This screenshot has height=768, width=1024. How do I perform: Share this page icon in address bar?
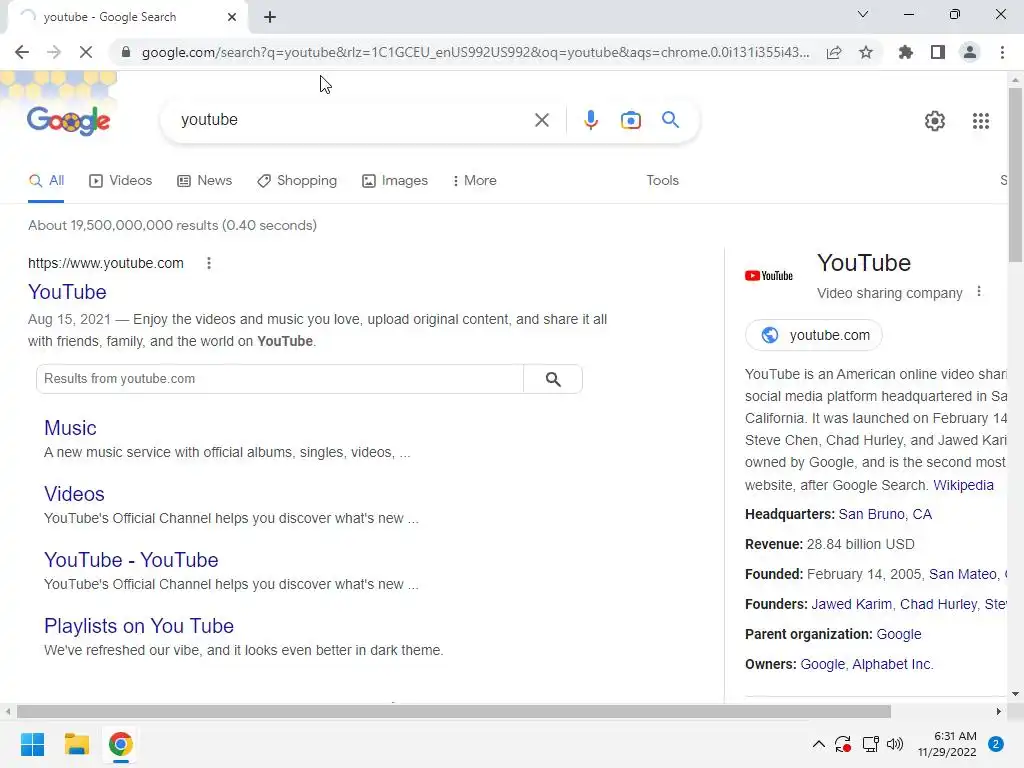point(834,52)
